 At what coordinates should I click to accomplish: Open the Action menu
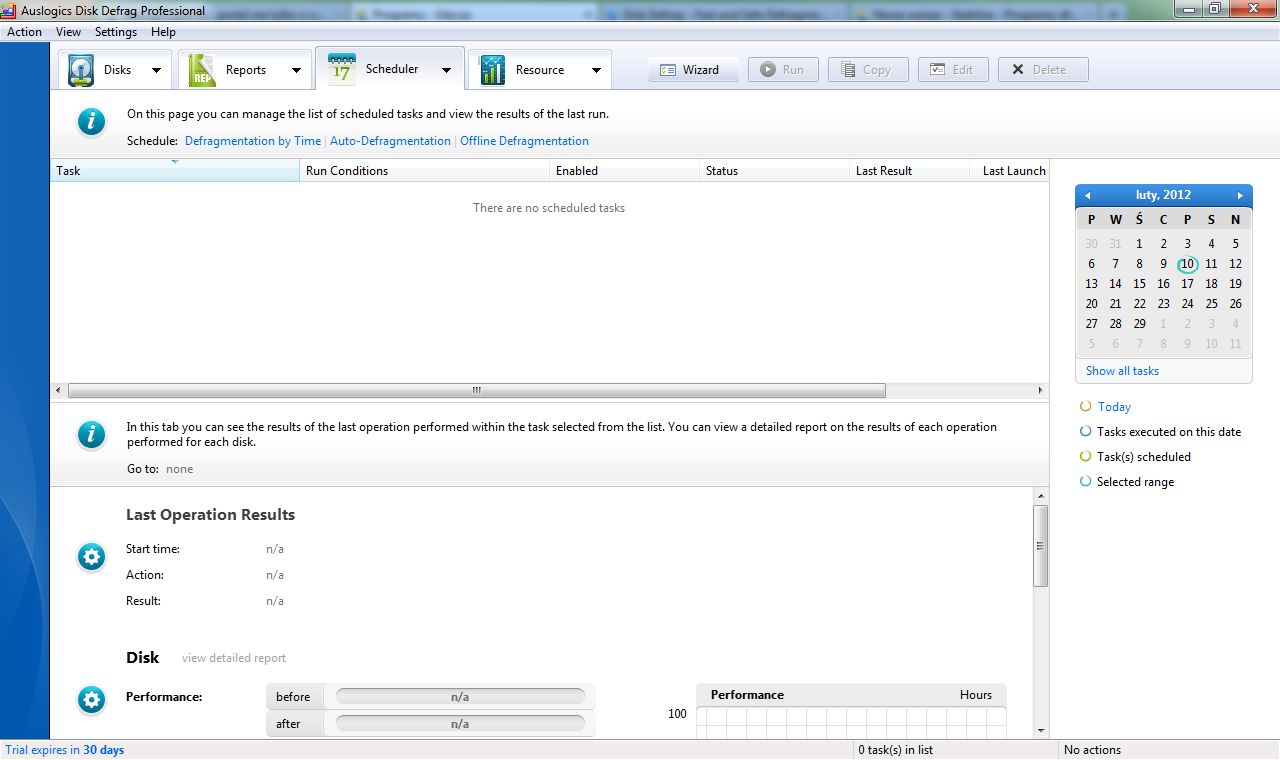pos(25,32)
